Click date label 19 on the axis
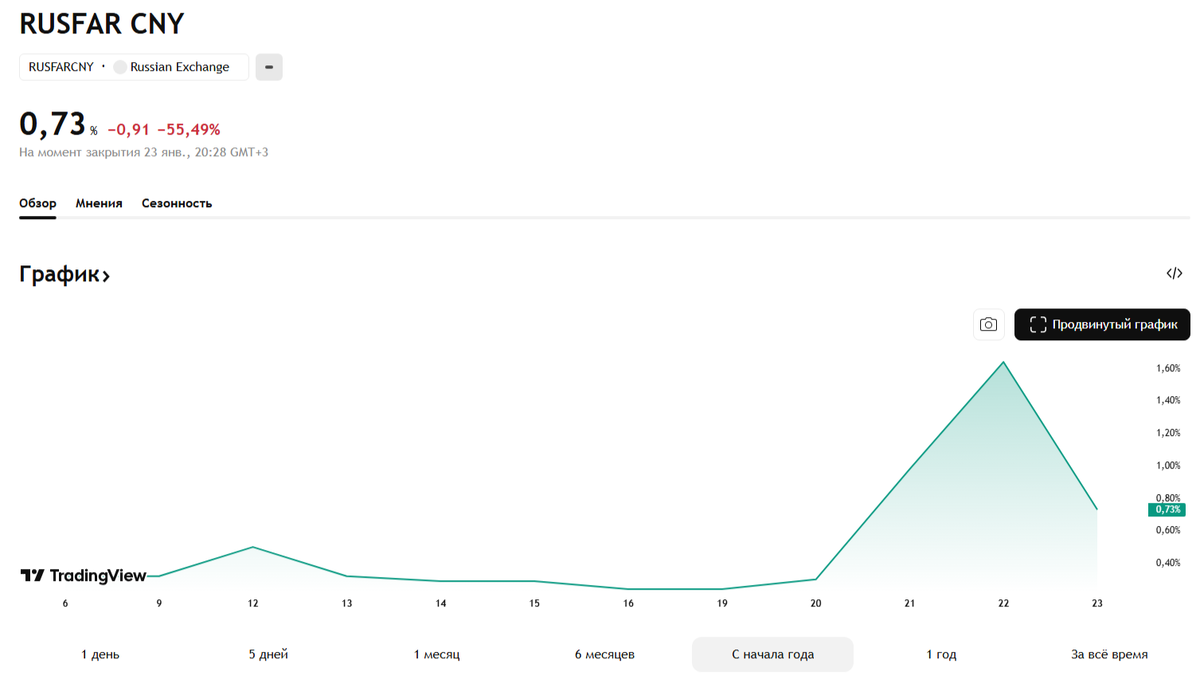Screen dimensions: 1200x687 point(722,603)
